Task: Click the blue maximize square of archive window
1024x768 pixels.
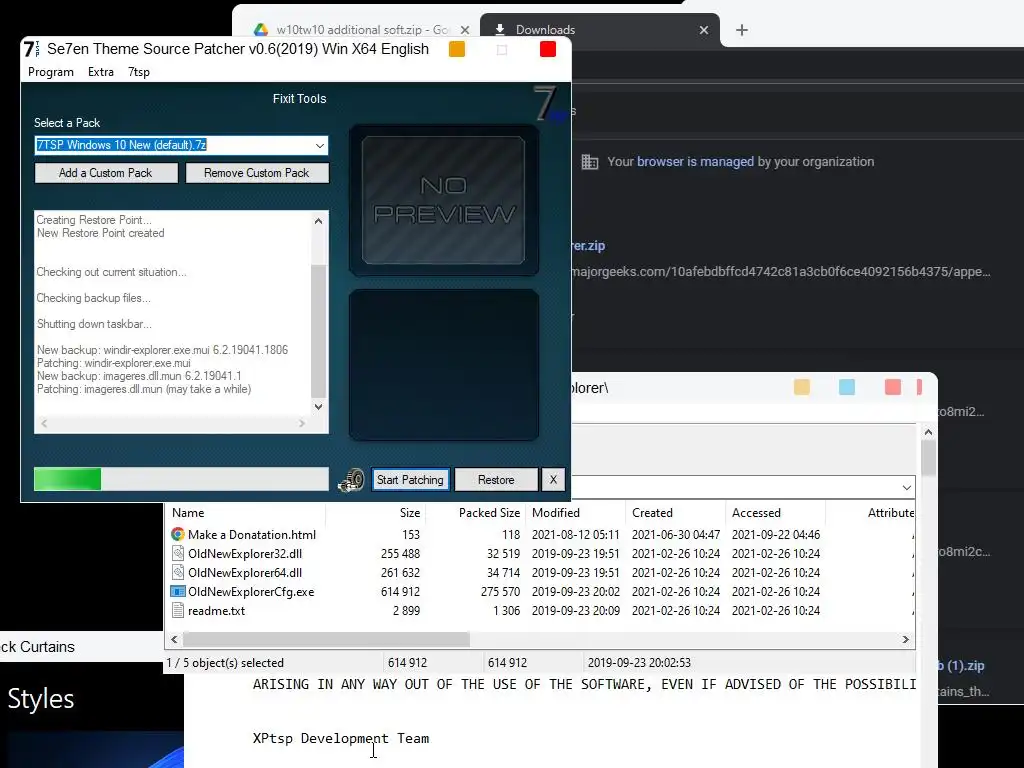Action: (x=847, y=387)
